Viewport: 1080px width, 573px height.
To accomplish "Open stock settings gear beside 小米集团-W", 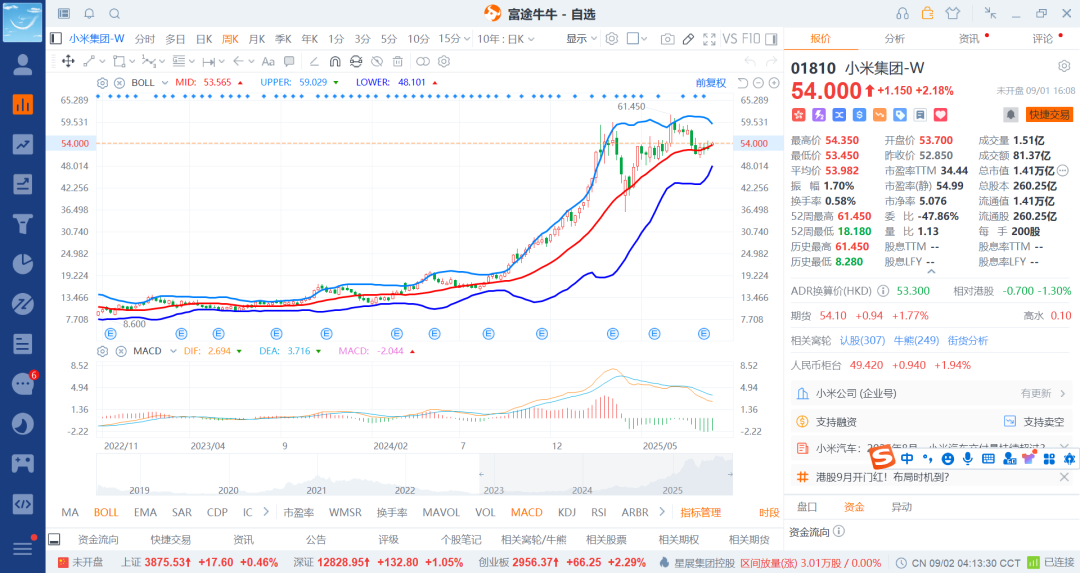I will tap(1064, 67).
